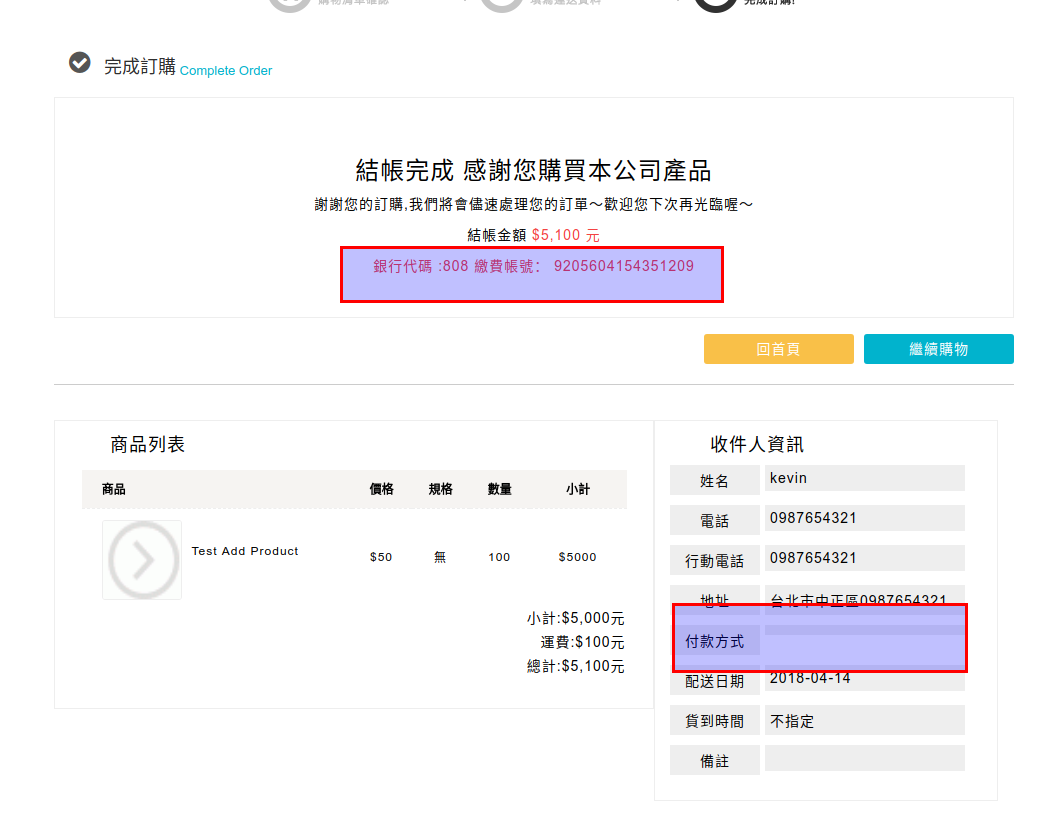
Task: Click the 小計 column header
Action: (577, 489)
